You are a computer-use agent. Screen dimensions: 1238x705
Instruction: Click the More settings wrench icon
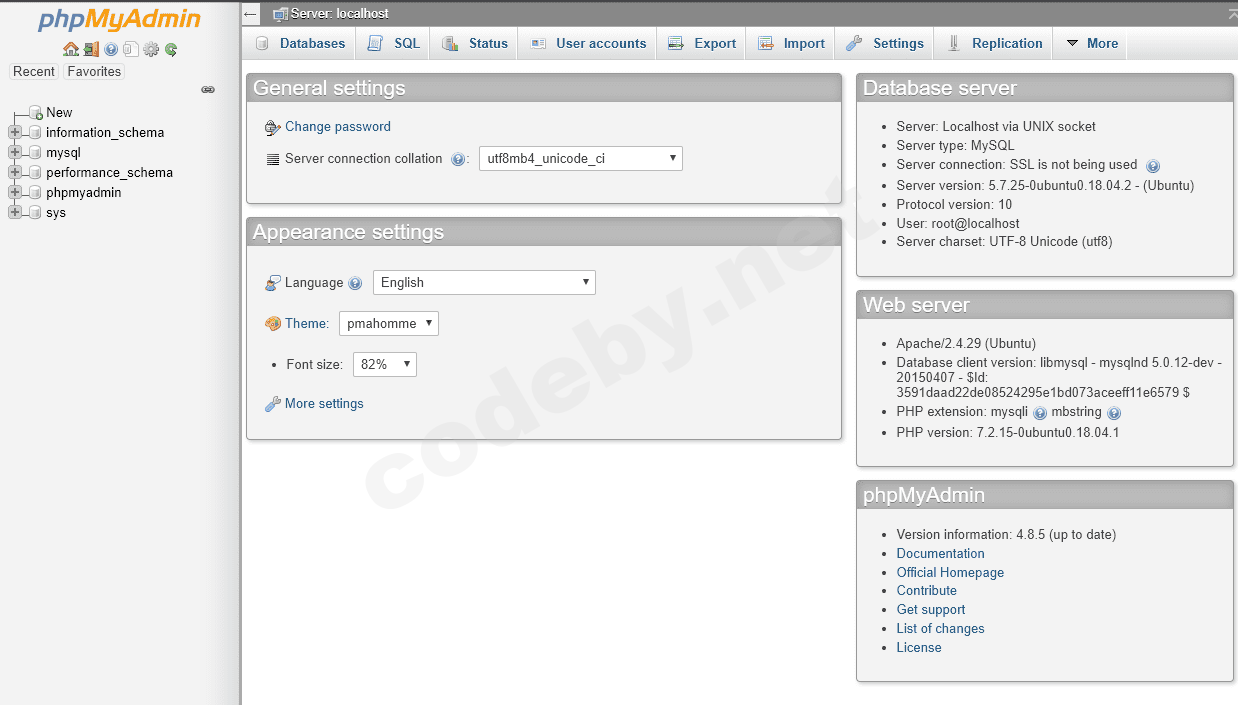coord(273,404)
